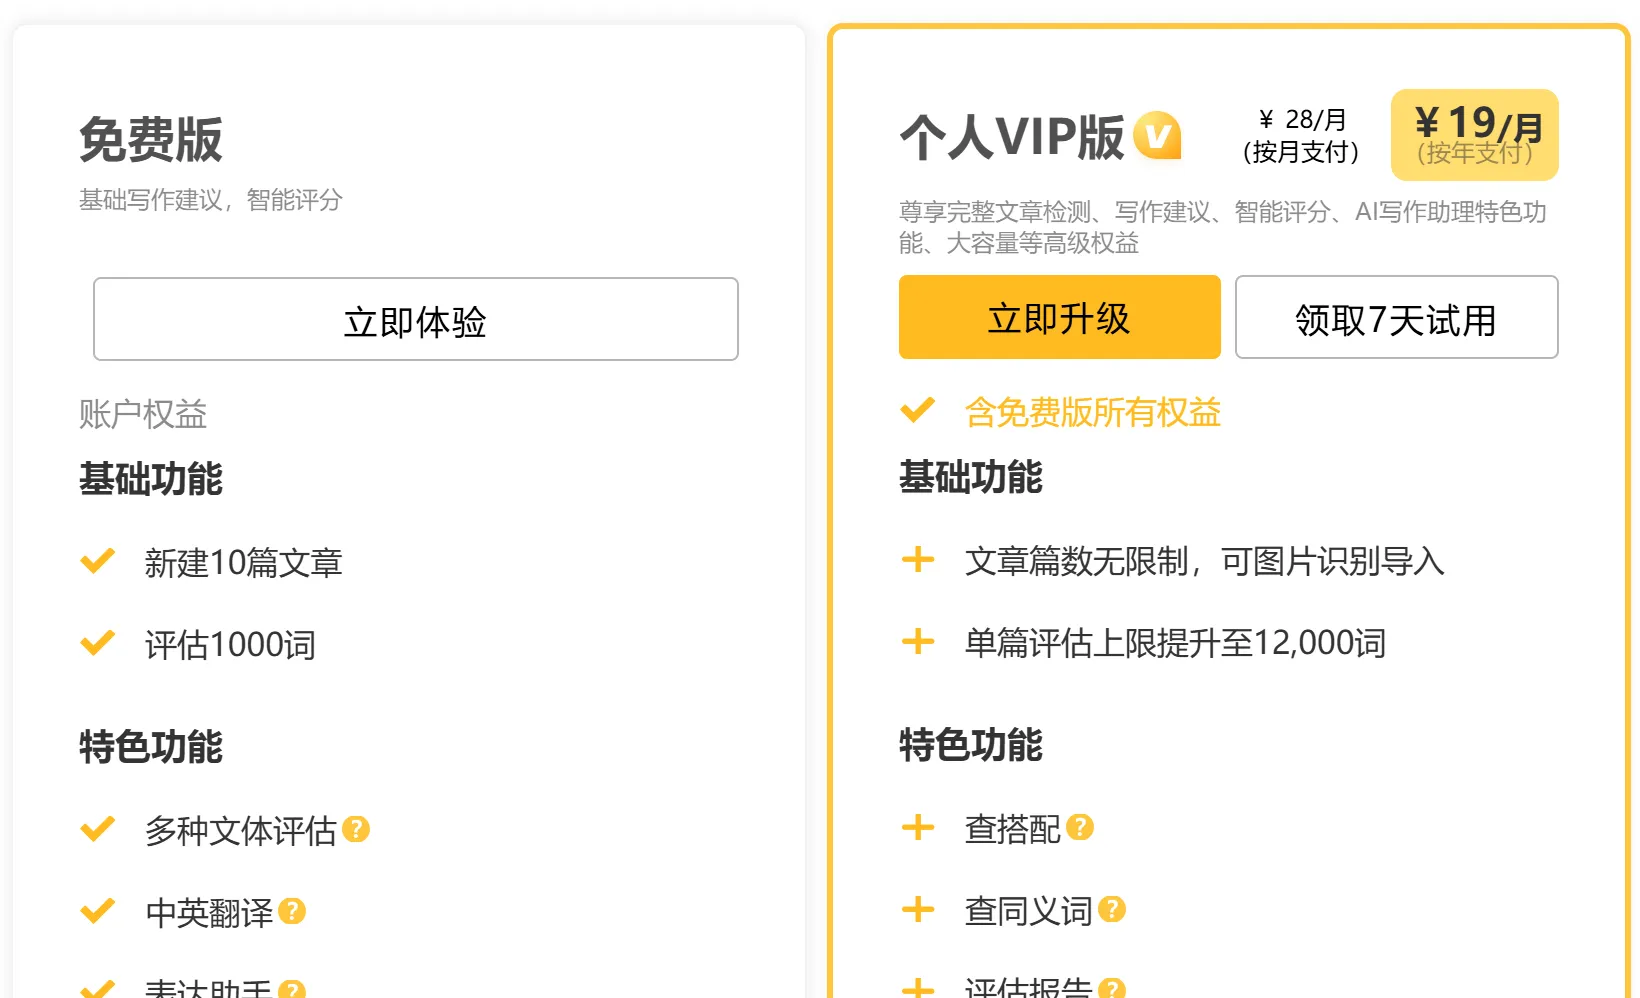Click 立即体验 on the free plan

click(415, 318)
